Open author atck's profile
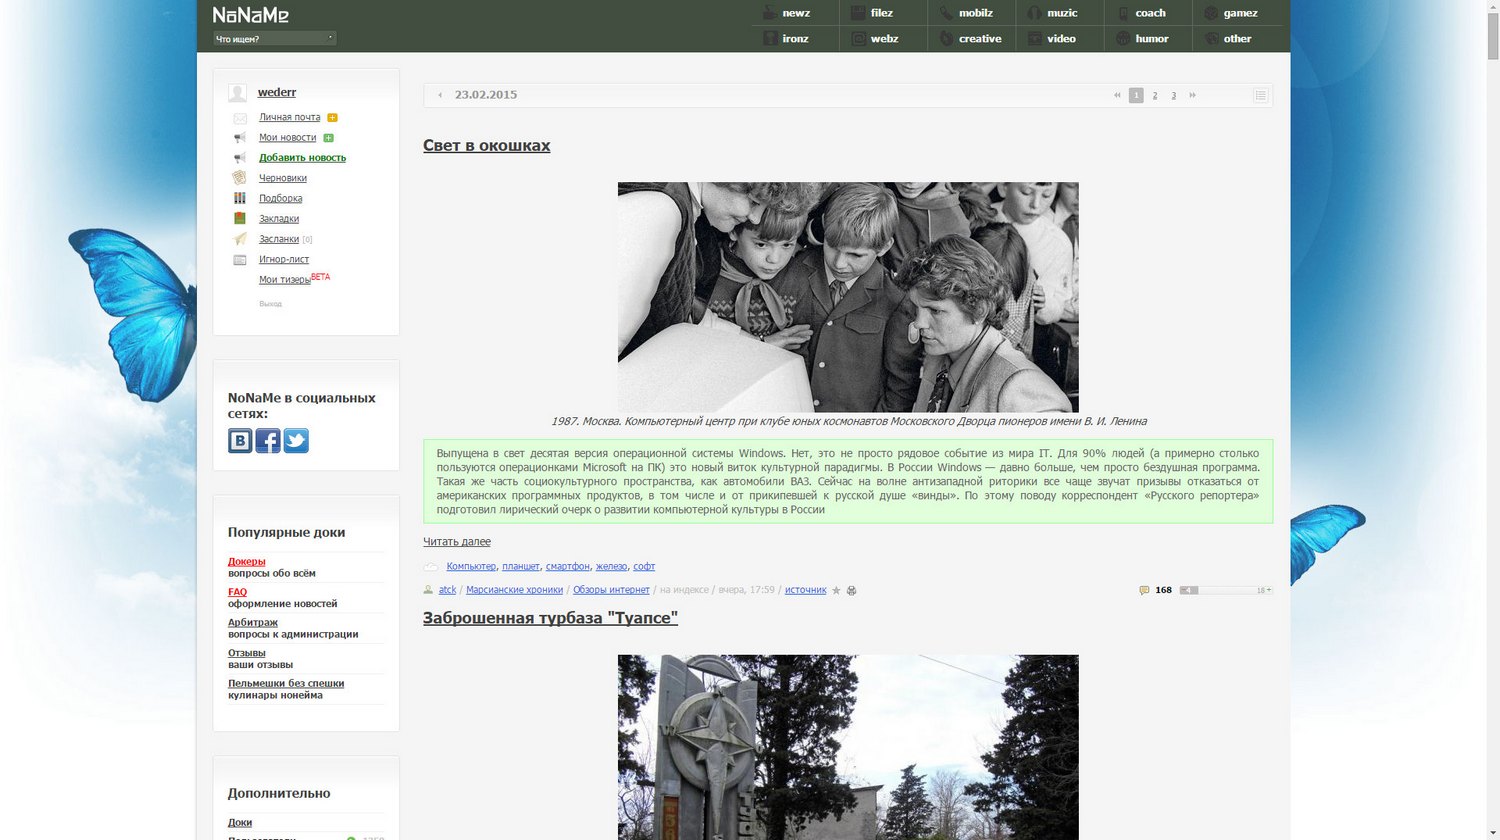This screenshot has height=840, width=1500. tap(447, 590)
